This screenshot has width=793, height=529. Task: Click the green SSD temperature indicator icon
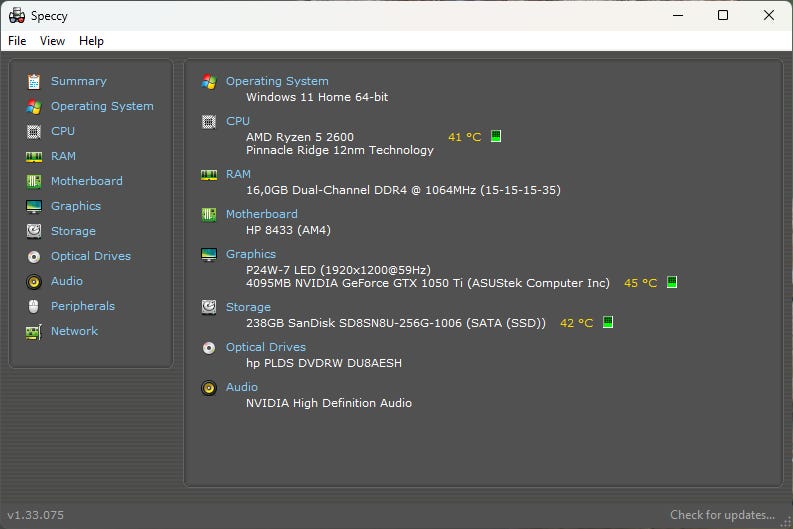608,322
